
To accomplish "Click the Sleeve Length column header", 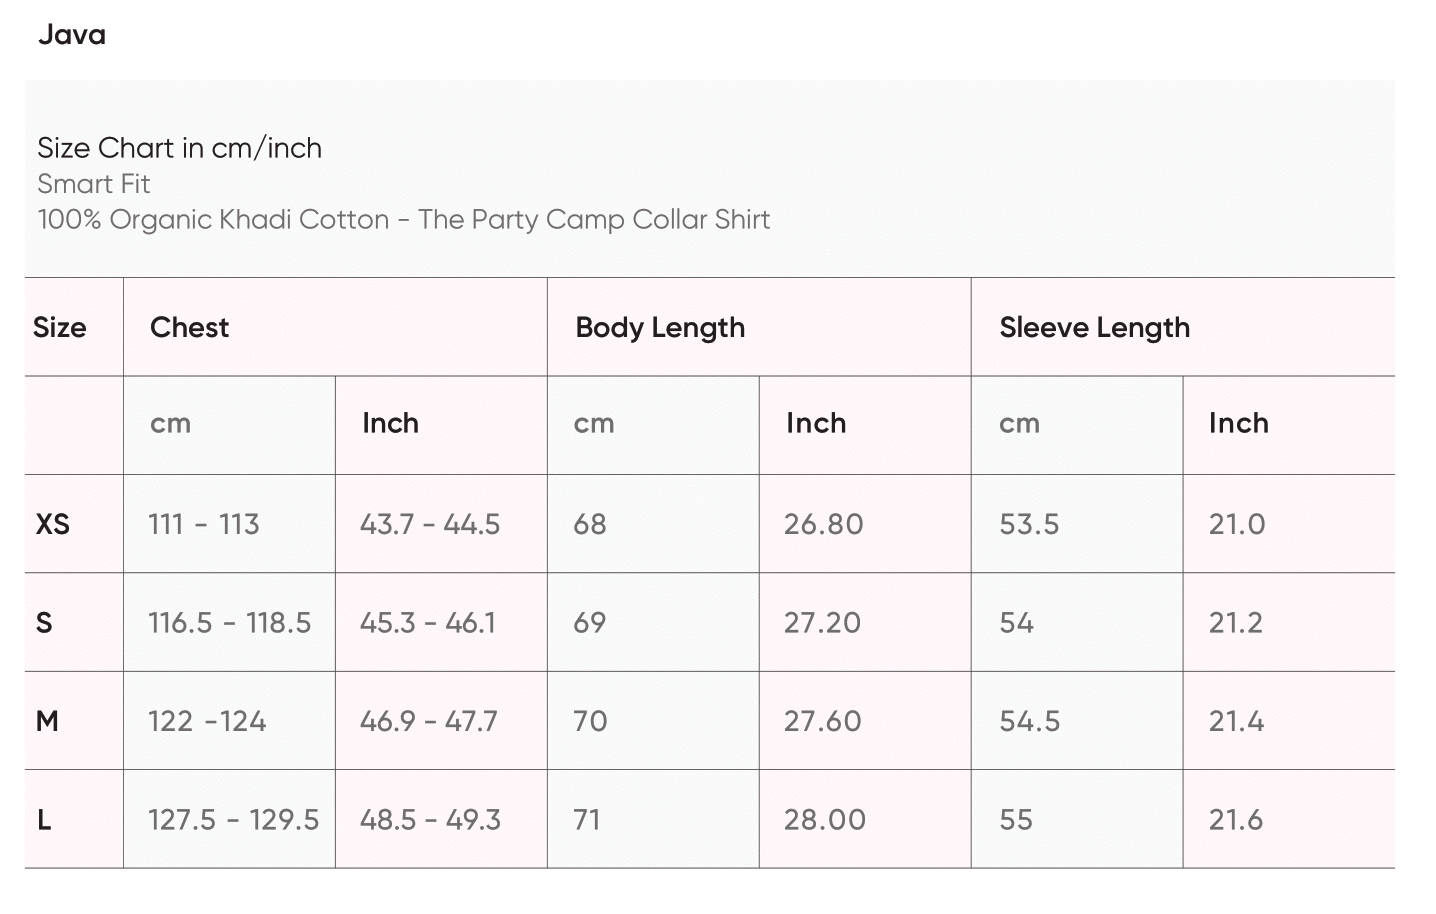I will click(x=1095, y=328).
